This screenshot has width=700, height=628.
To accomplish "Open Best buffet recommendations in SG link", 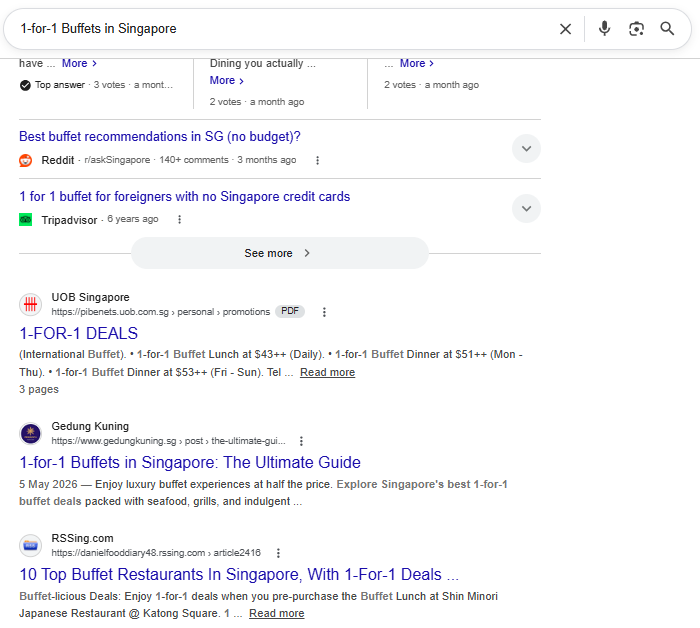I will pos(160,137).
